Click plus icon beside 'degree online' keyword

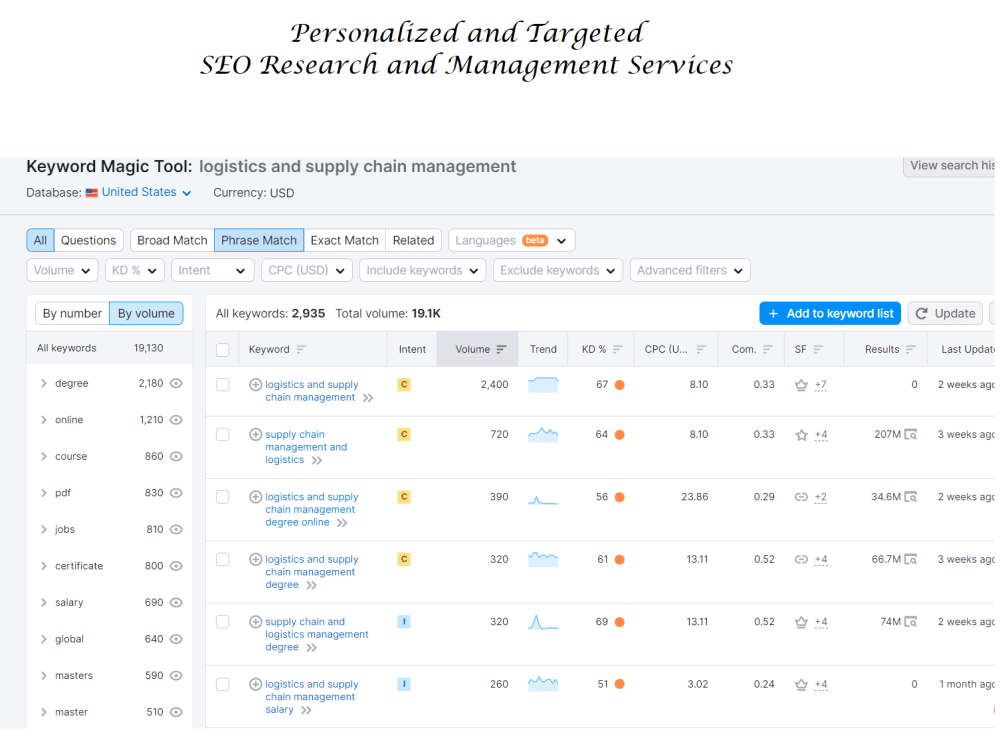click(x=255, y=497)
